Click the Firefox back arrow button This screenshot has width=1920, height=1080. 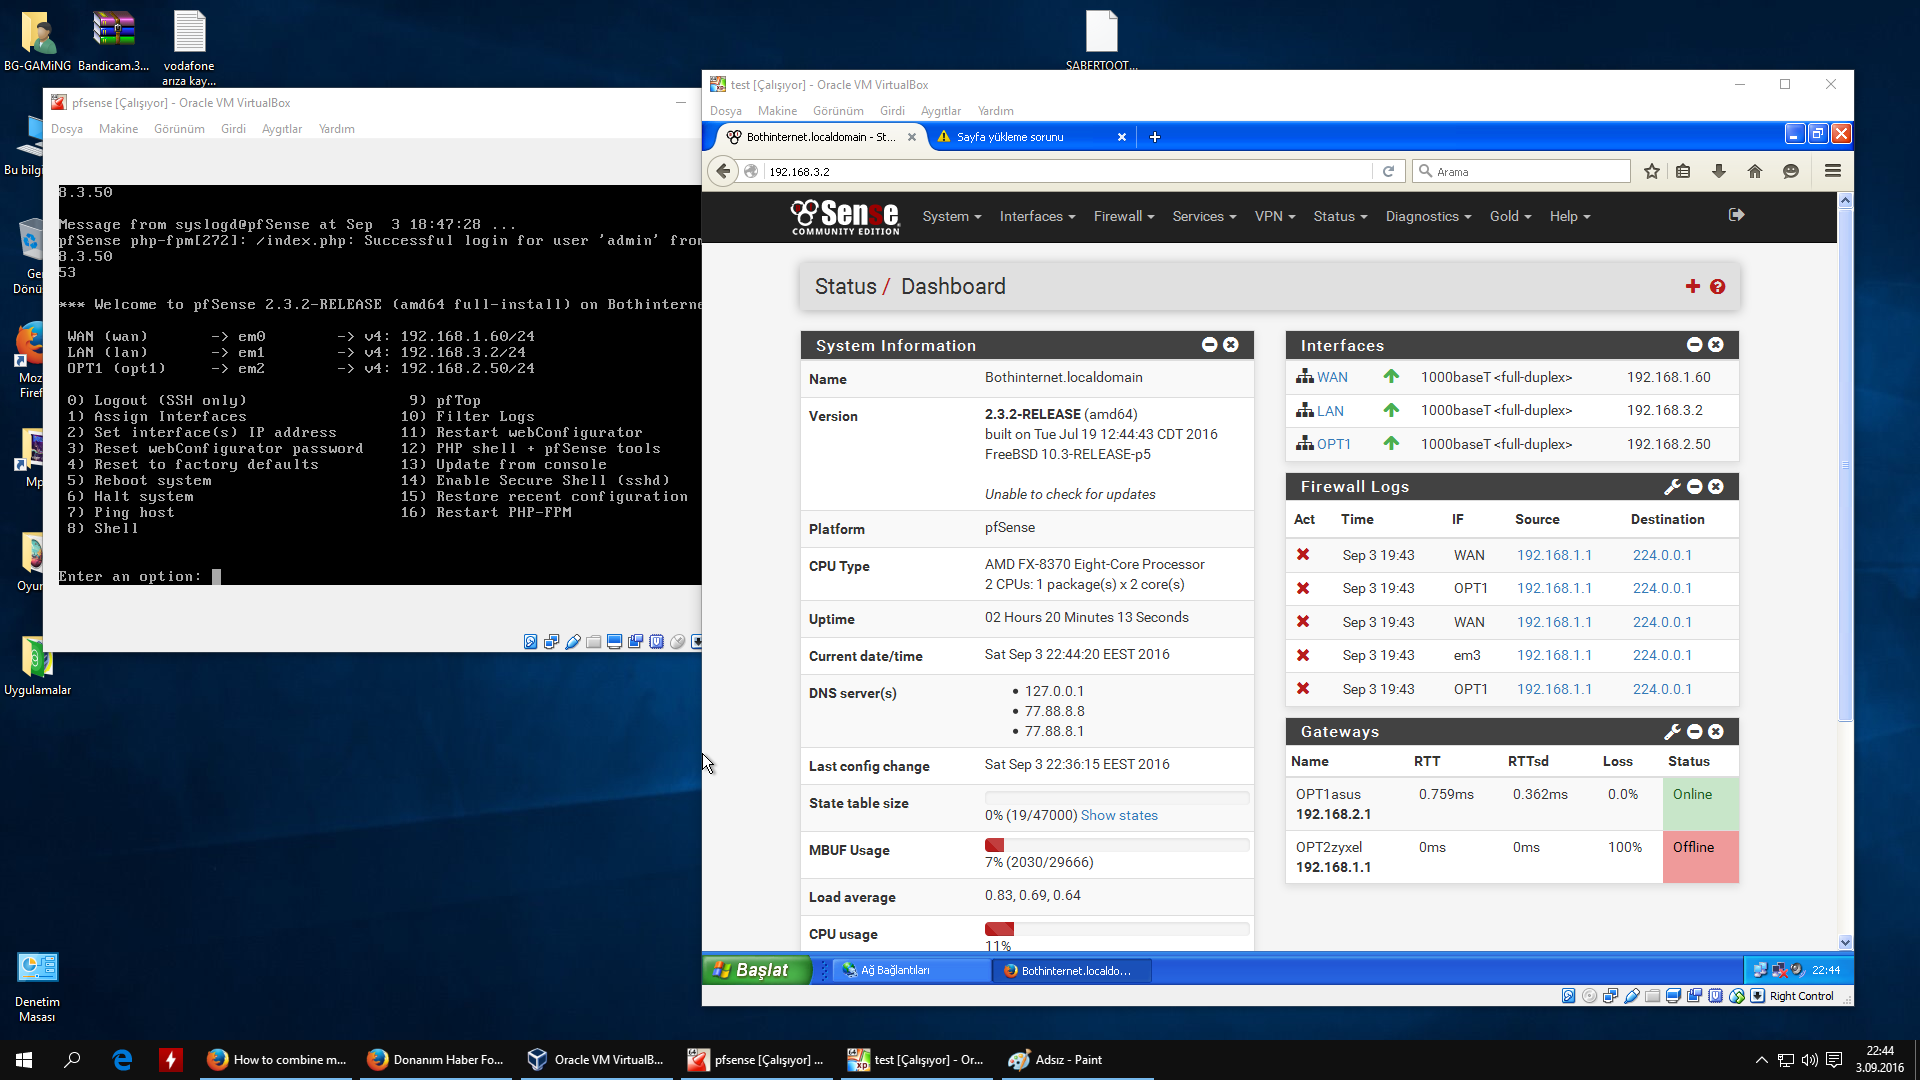click(723, 171)
